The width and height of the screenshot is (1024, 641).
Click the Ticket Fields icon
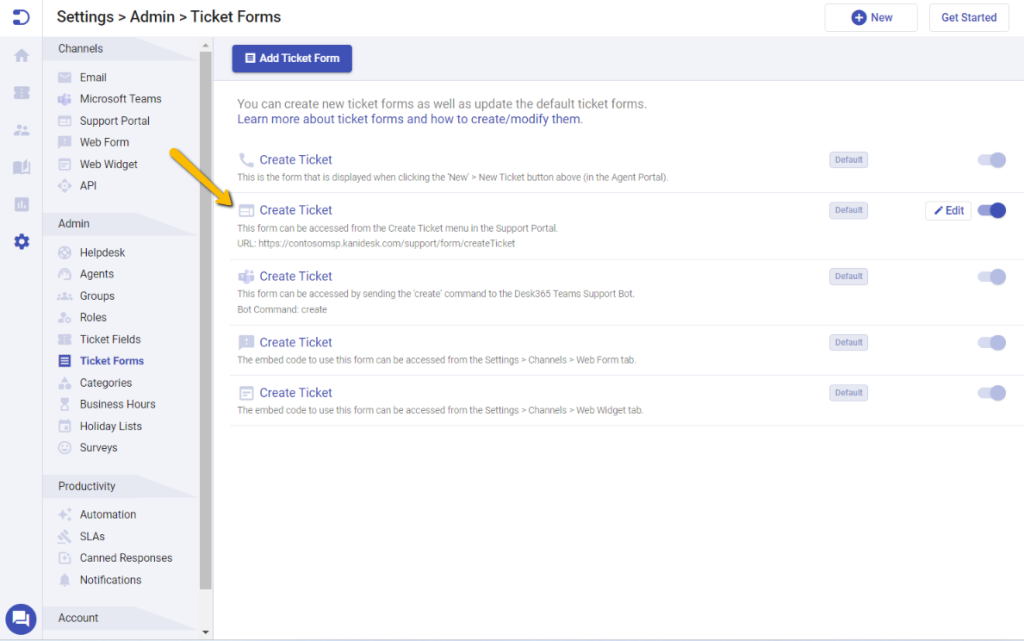coord(65,339)
